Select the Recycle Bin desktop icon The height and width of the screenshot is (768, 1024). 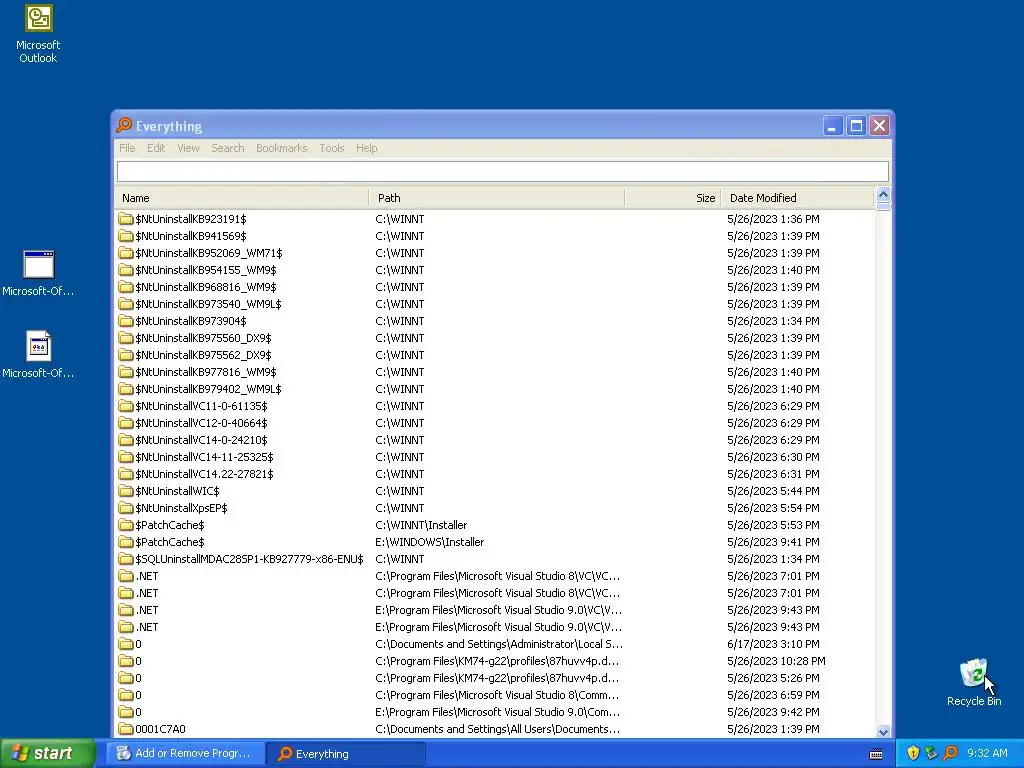(x=974, y=682)
